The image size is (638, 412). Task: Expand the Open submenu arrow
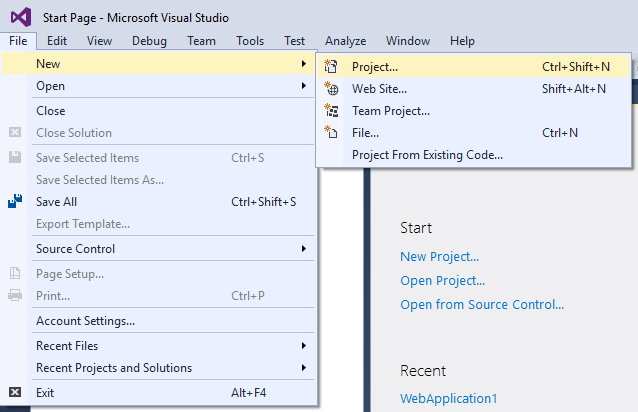(304, 86)
